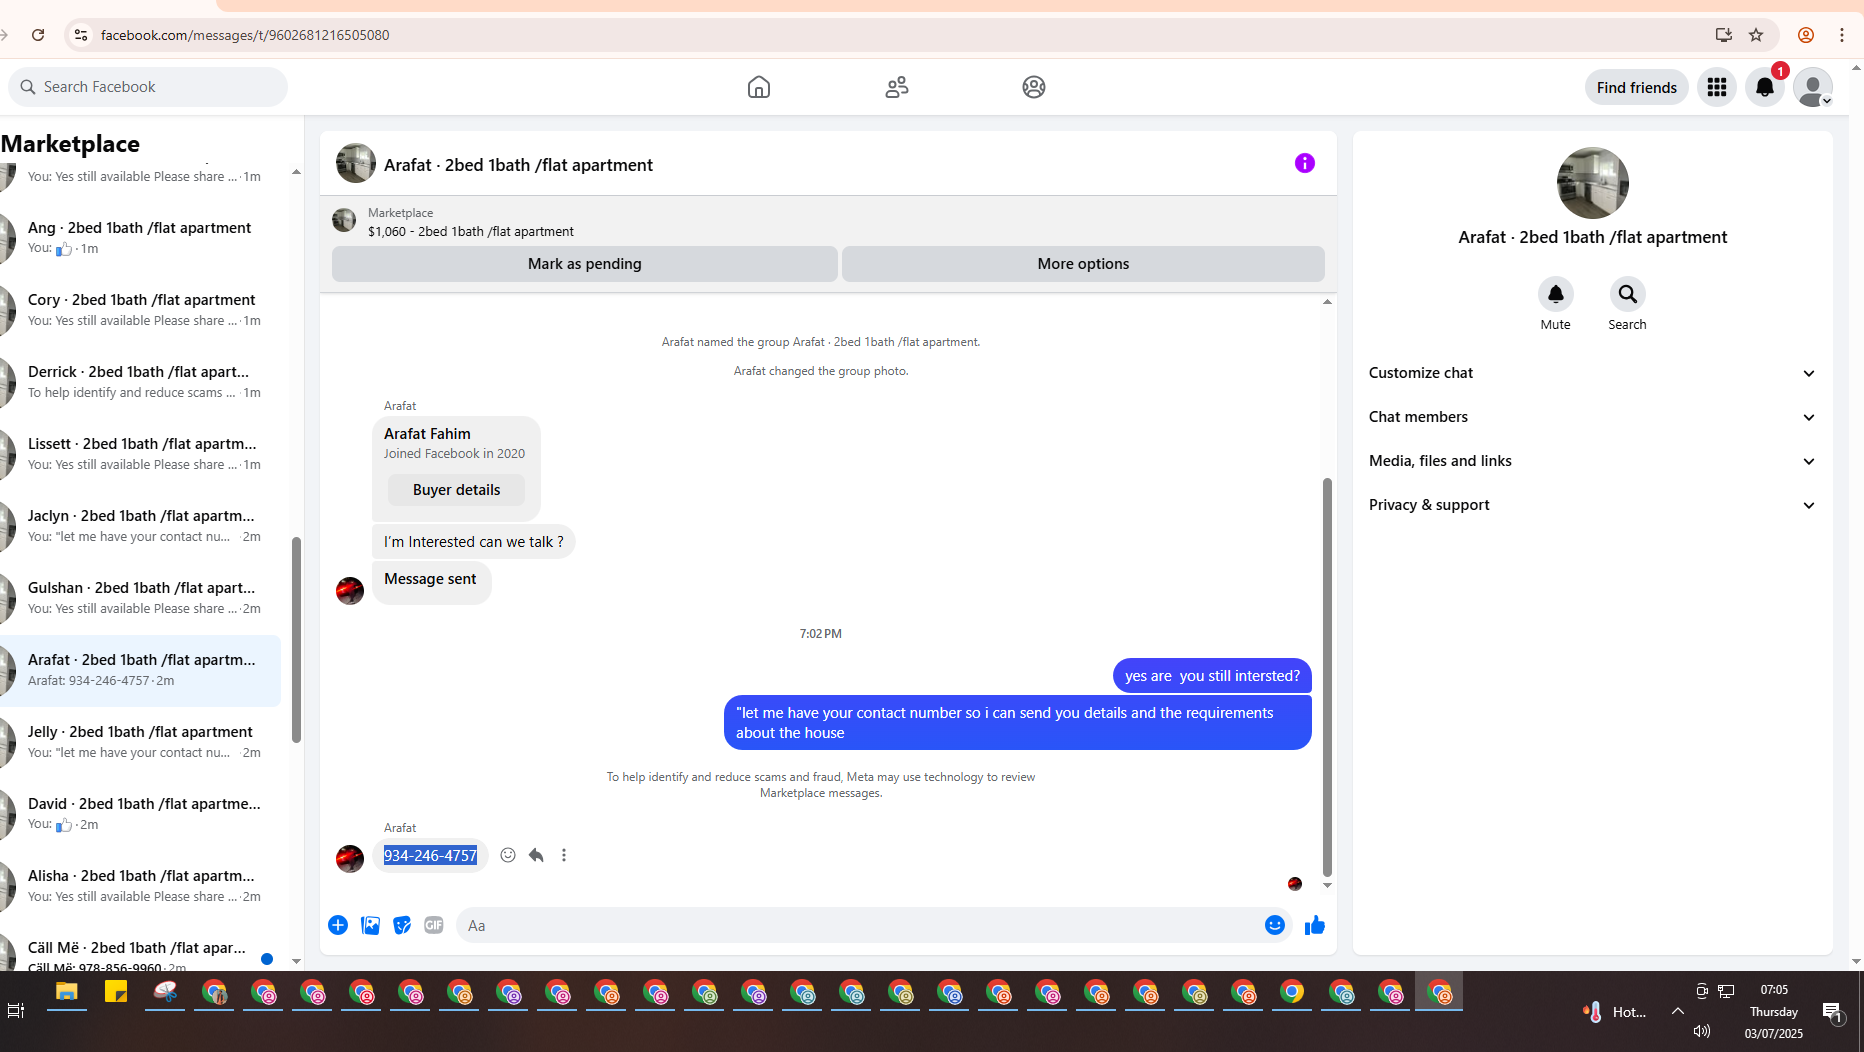Screen dimensions: 1864x1052
Task: Open the $1,060 Marketplace listing link
Action: coord(470,231)
